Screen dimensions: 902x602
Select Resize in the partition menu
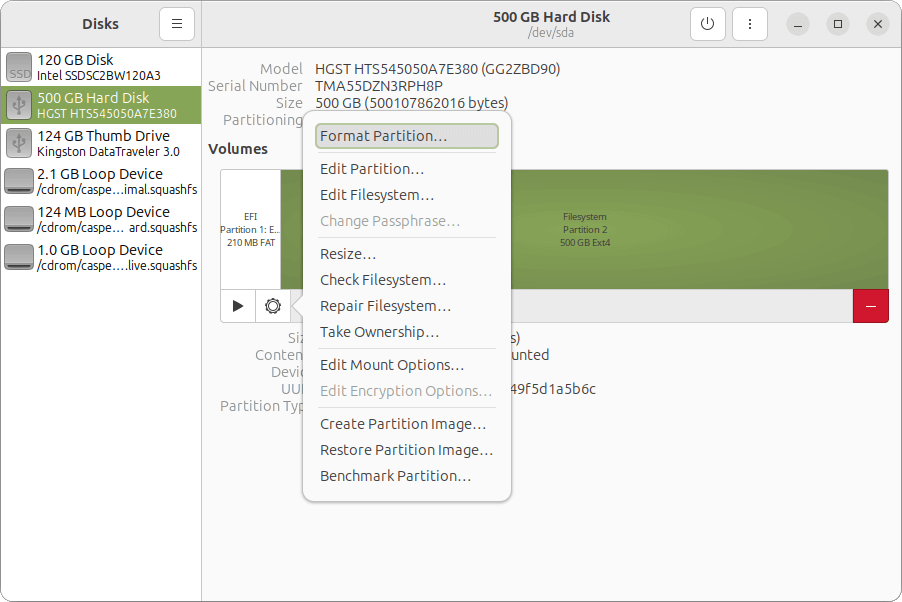click(348, 254)
